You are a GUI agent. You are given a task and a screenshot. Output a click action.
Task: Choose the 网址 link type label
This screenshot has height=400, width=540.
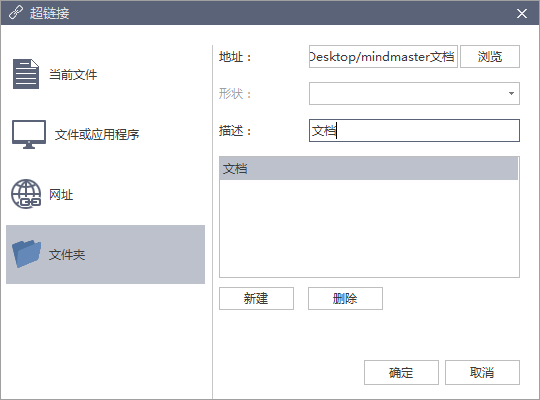61,195
